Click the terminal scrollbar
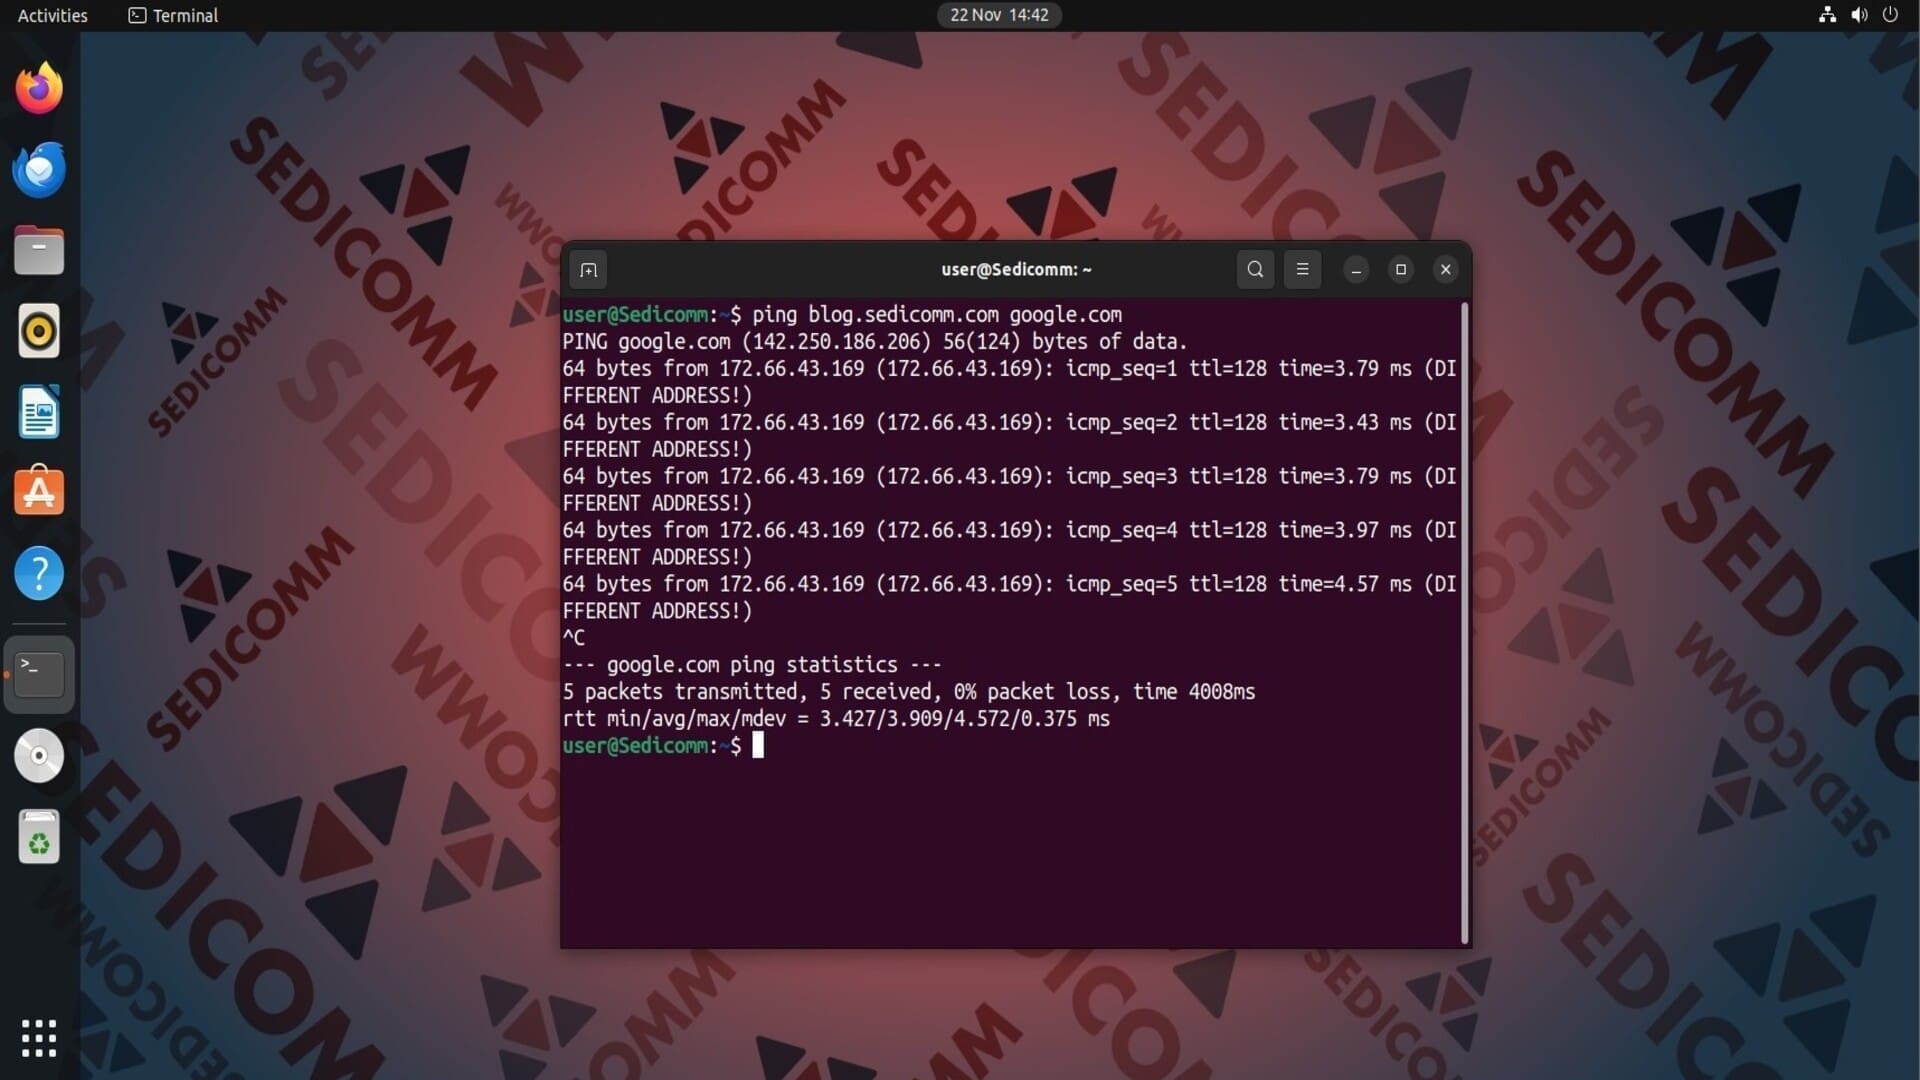 pos(1464,622)
